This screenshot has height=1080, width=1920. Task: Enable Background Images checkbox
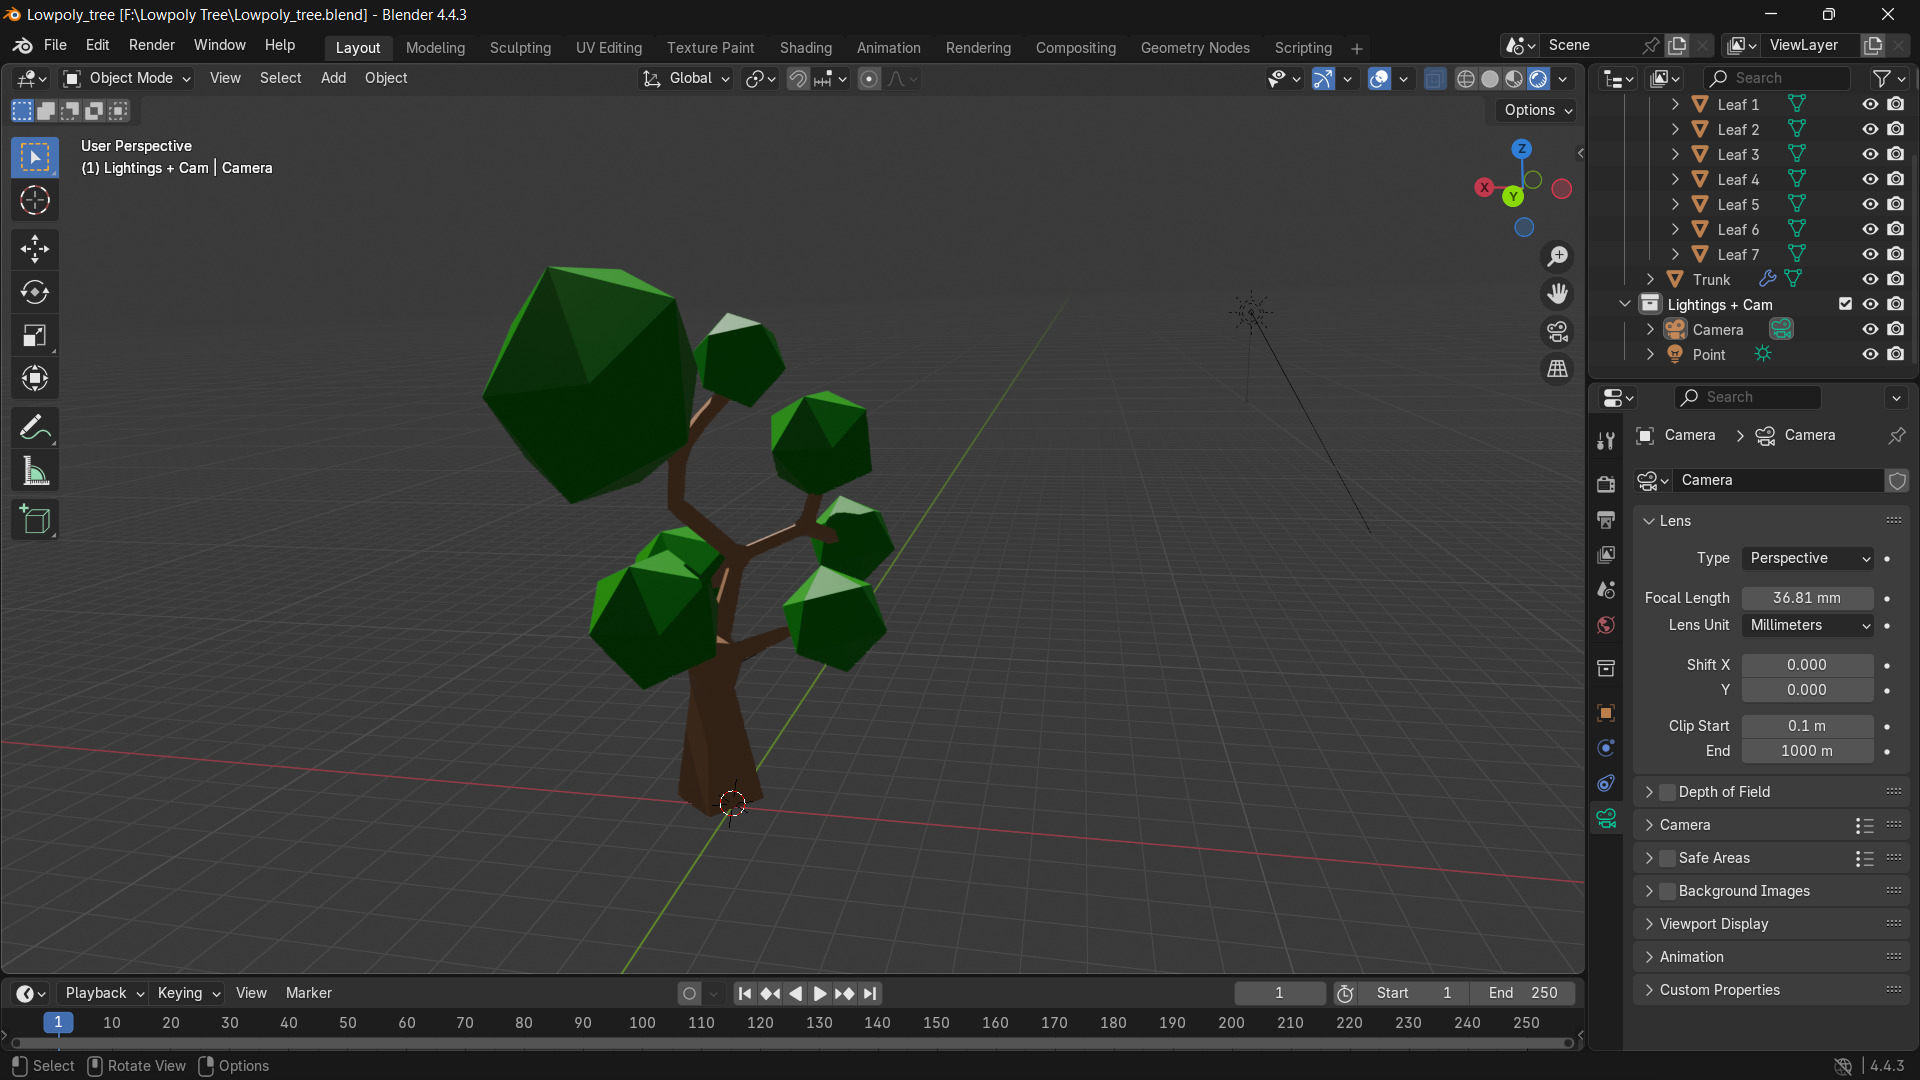click(1667, 891)
